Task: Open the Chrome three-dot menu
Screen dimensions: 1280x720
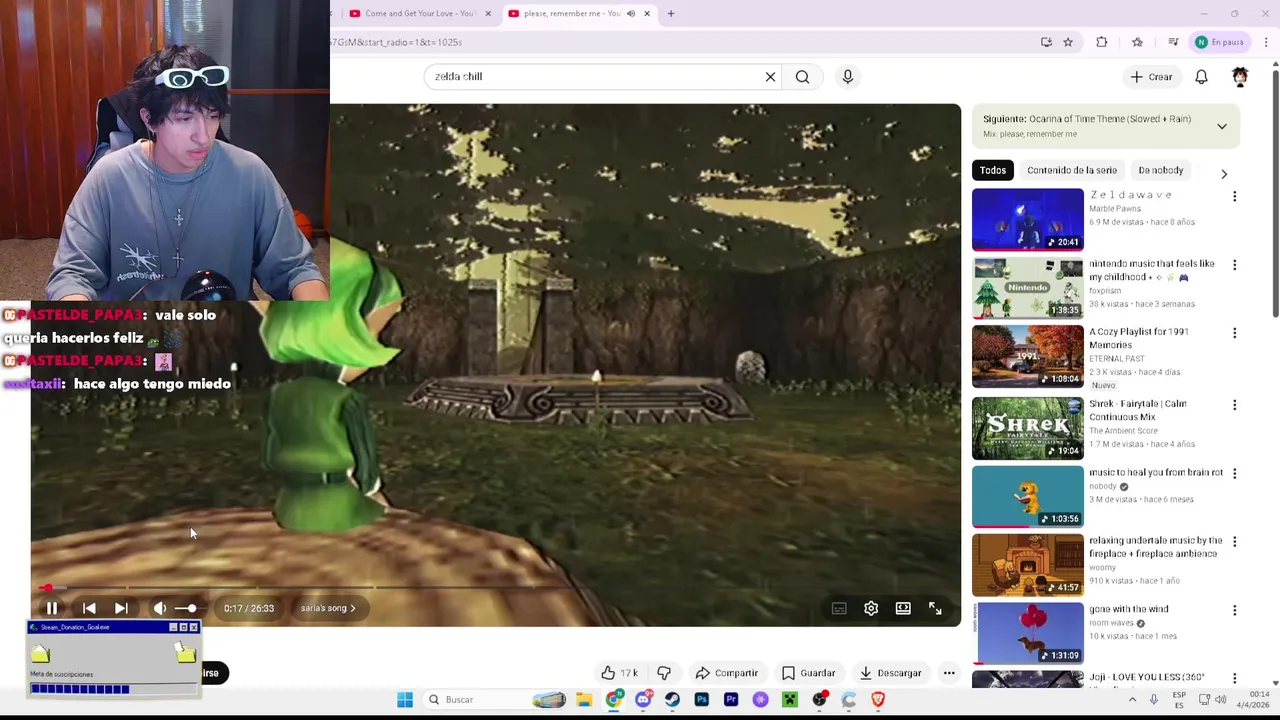Action: pyautogui.click(x=1266, y=42)
